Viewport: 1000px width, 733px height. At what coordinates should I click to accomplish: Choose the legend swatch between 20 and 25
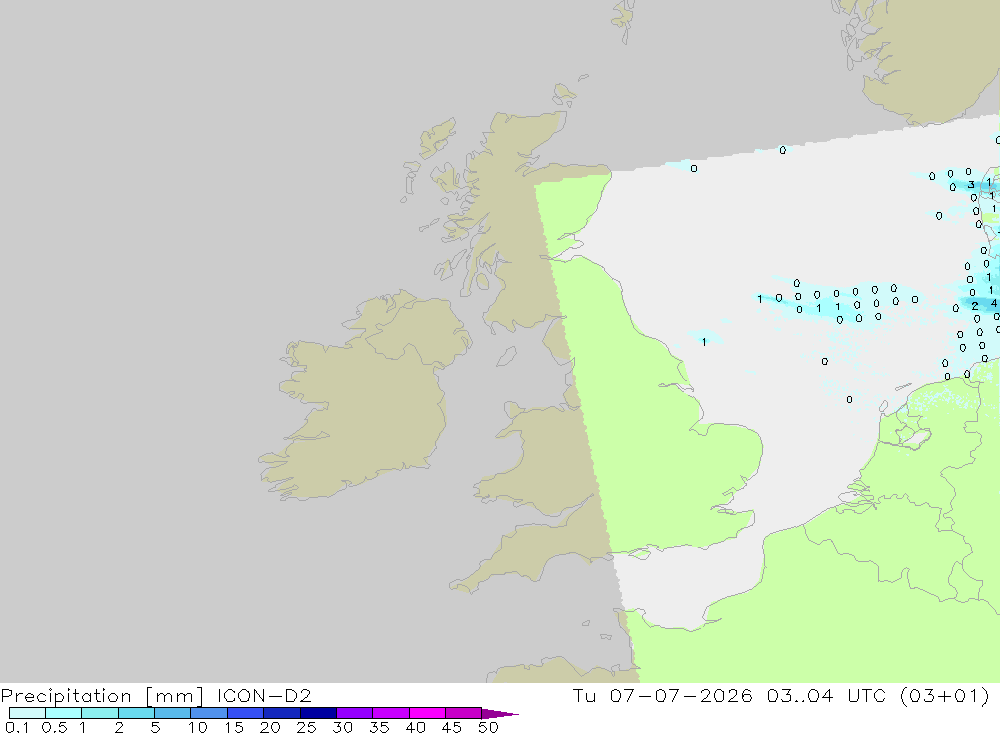281,713
